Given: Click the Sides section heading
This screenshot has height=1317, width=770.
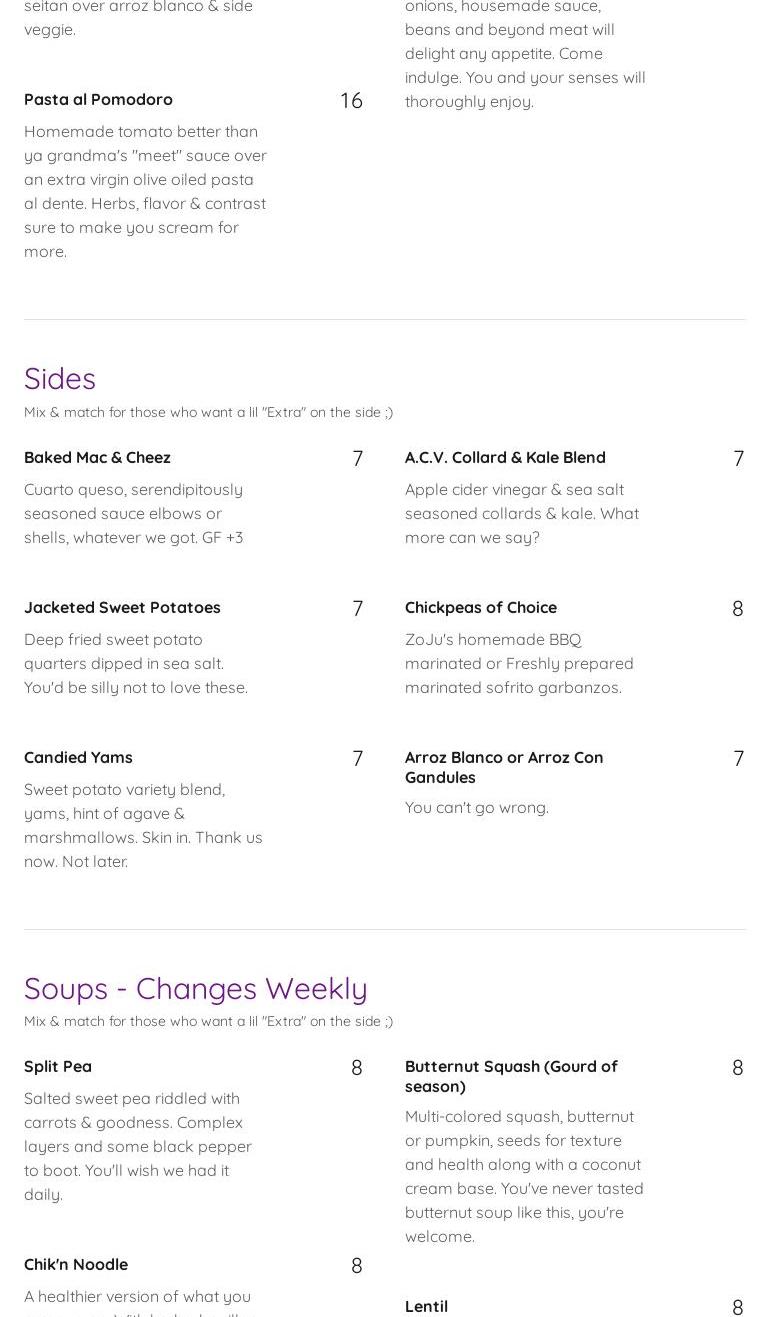Looking at the screenshot, I should point(60,378).
